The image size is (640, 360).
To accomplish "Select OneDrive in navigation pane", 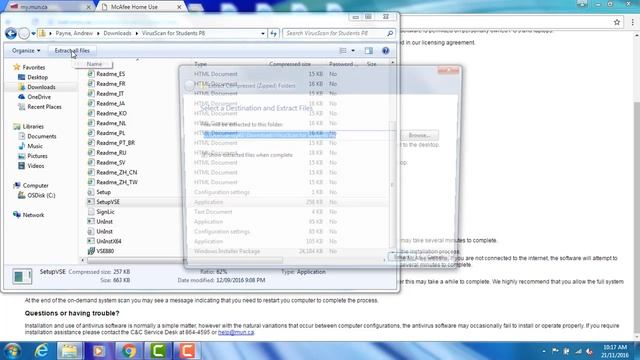I will coord(39,97).
